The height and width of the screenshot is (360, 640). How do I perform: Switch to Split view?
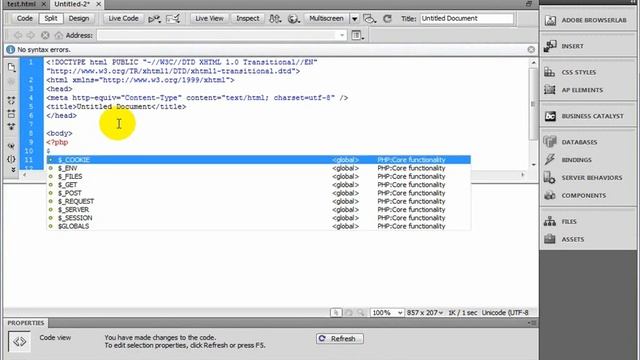point(51,18)
